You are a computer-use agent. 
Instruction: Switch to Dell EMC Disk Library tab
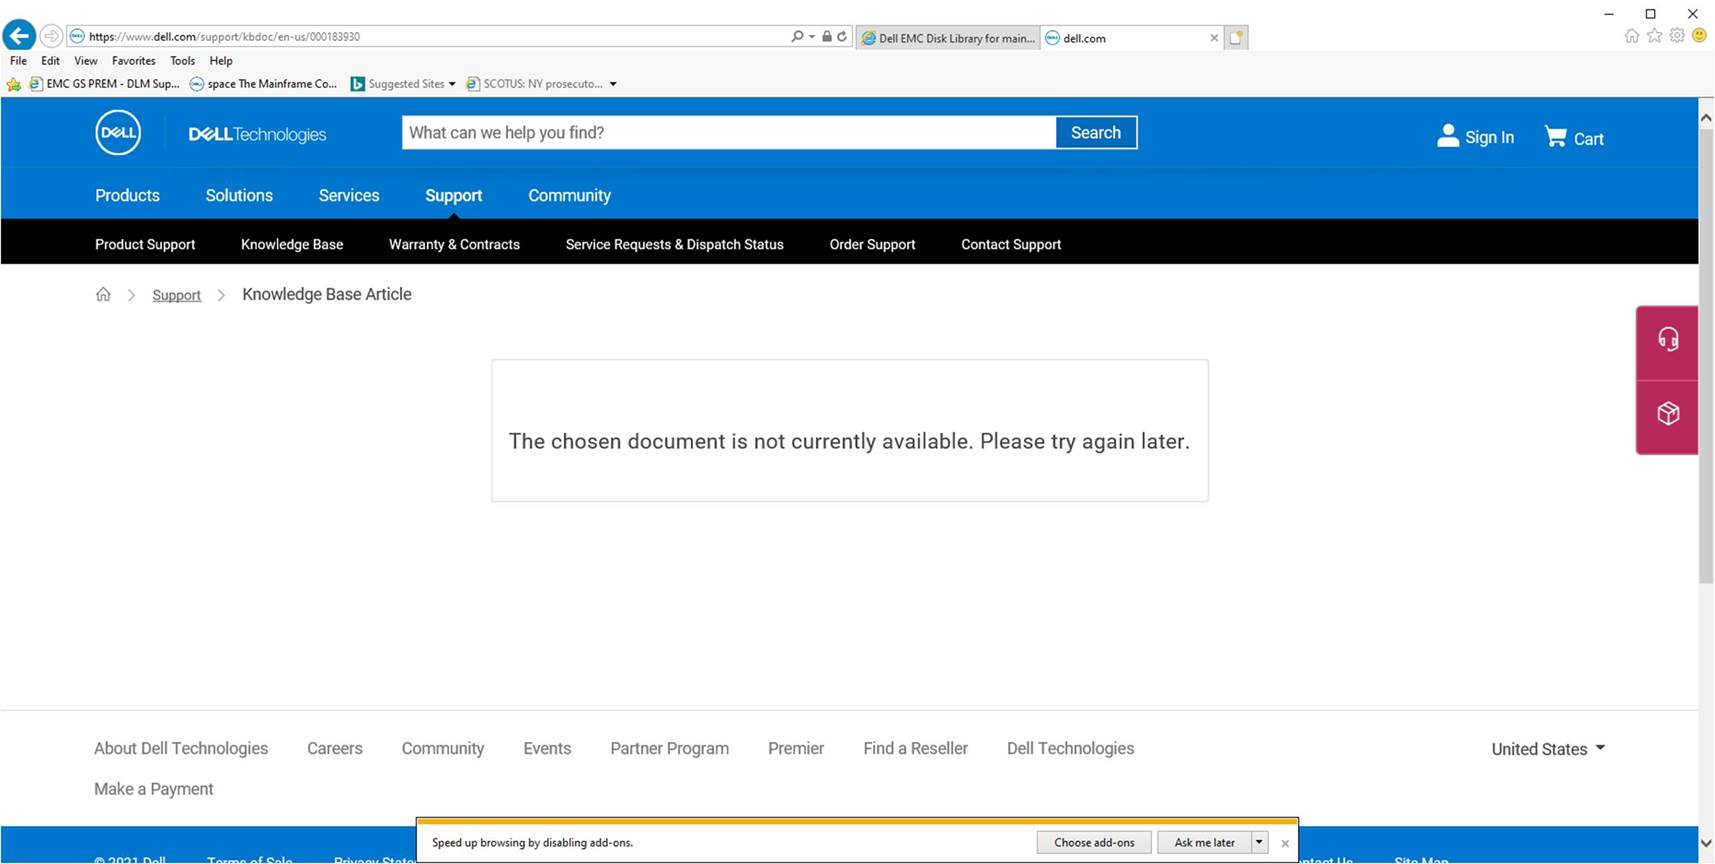[947, 38]
